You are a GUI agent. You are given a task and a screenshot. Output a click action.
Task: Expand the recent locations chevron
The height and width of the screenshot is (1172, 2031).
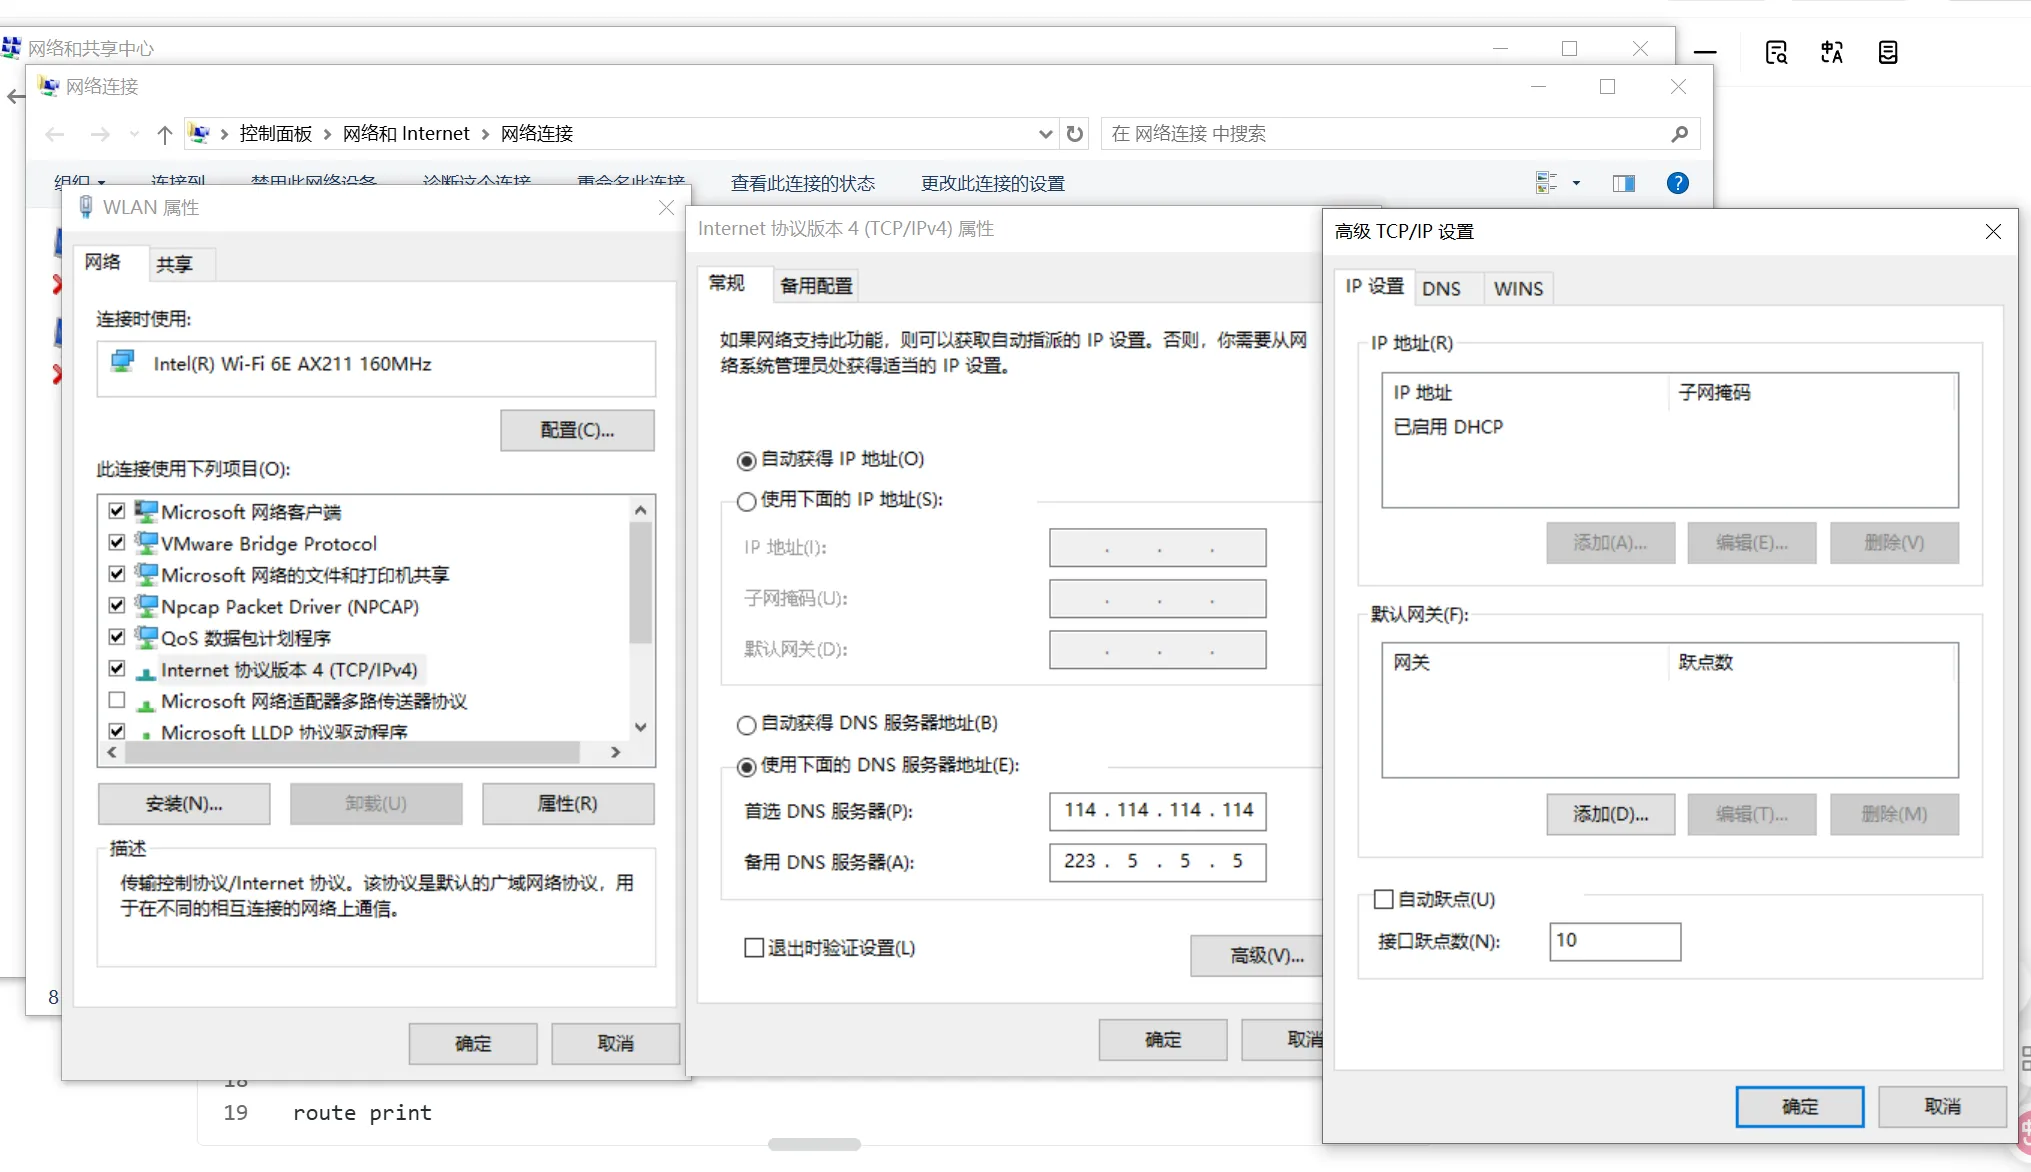134,134
